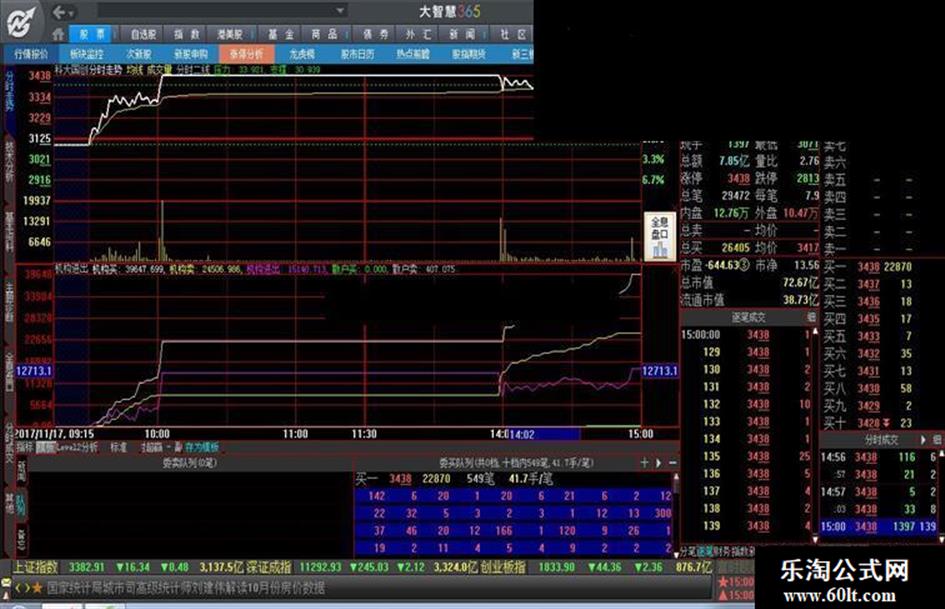Click the mail envelope icon at bottom-left

point(6,584)
